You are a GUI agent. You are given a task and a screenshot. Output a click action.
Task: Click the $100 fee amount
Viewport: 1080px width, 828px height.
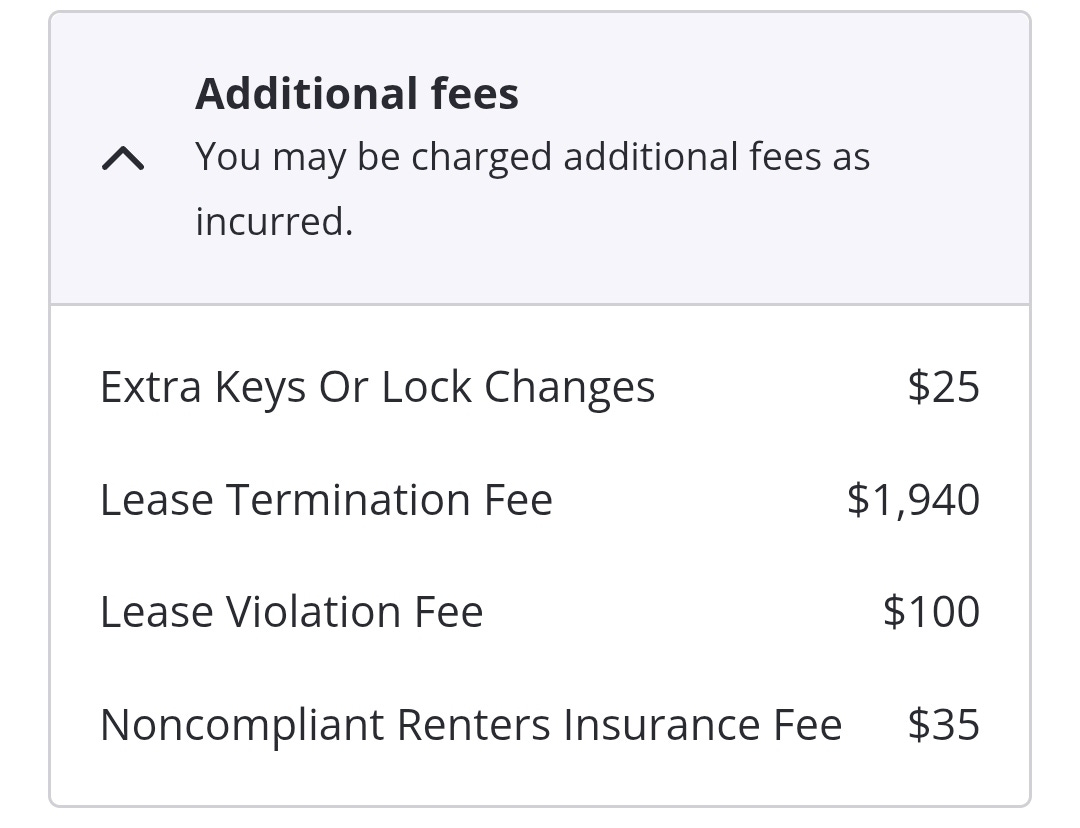click(931, 611)
